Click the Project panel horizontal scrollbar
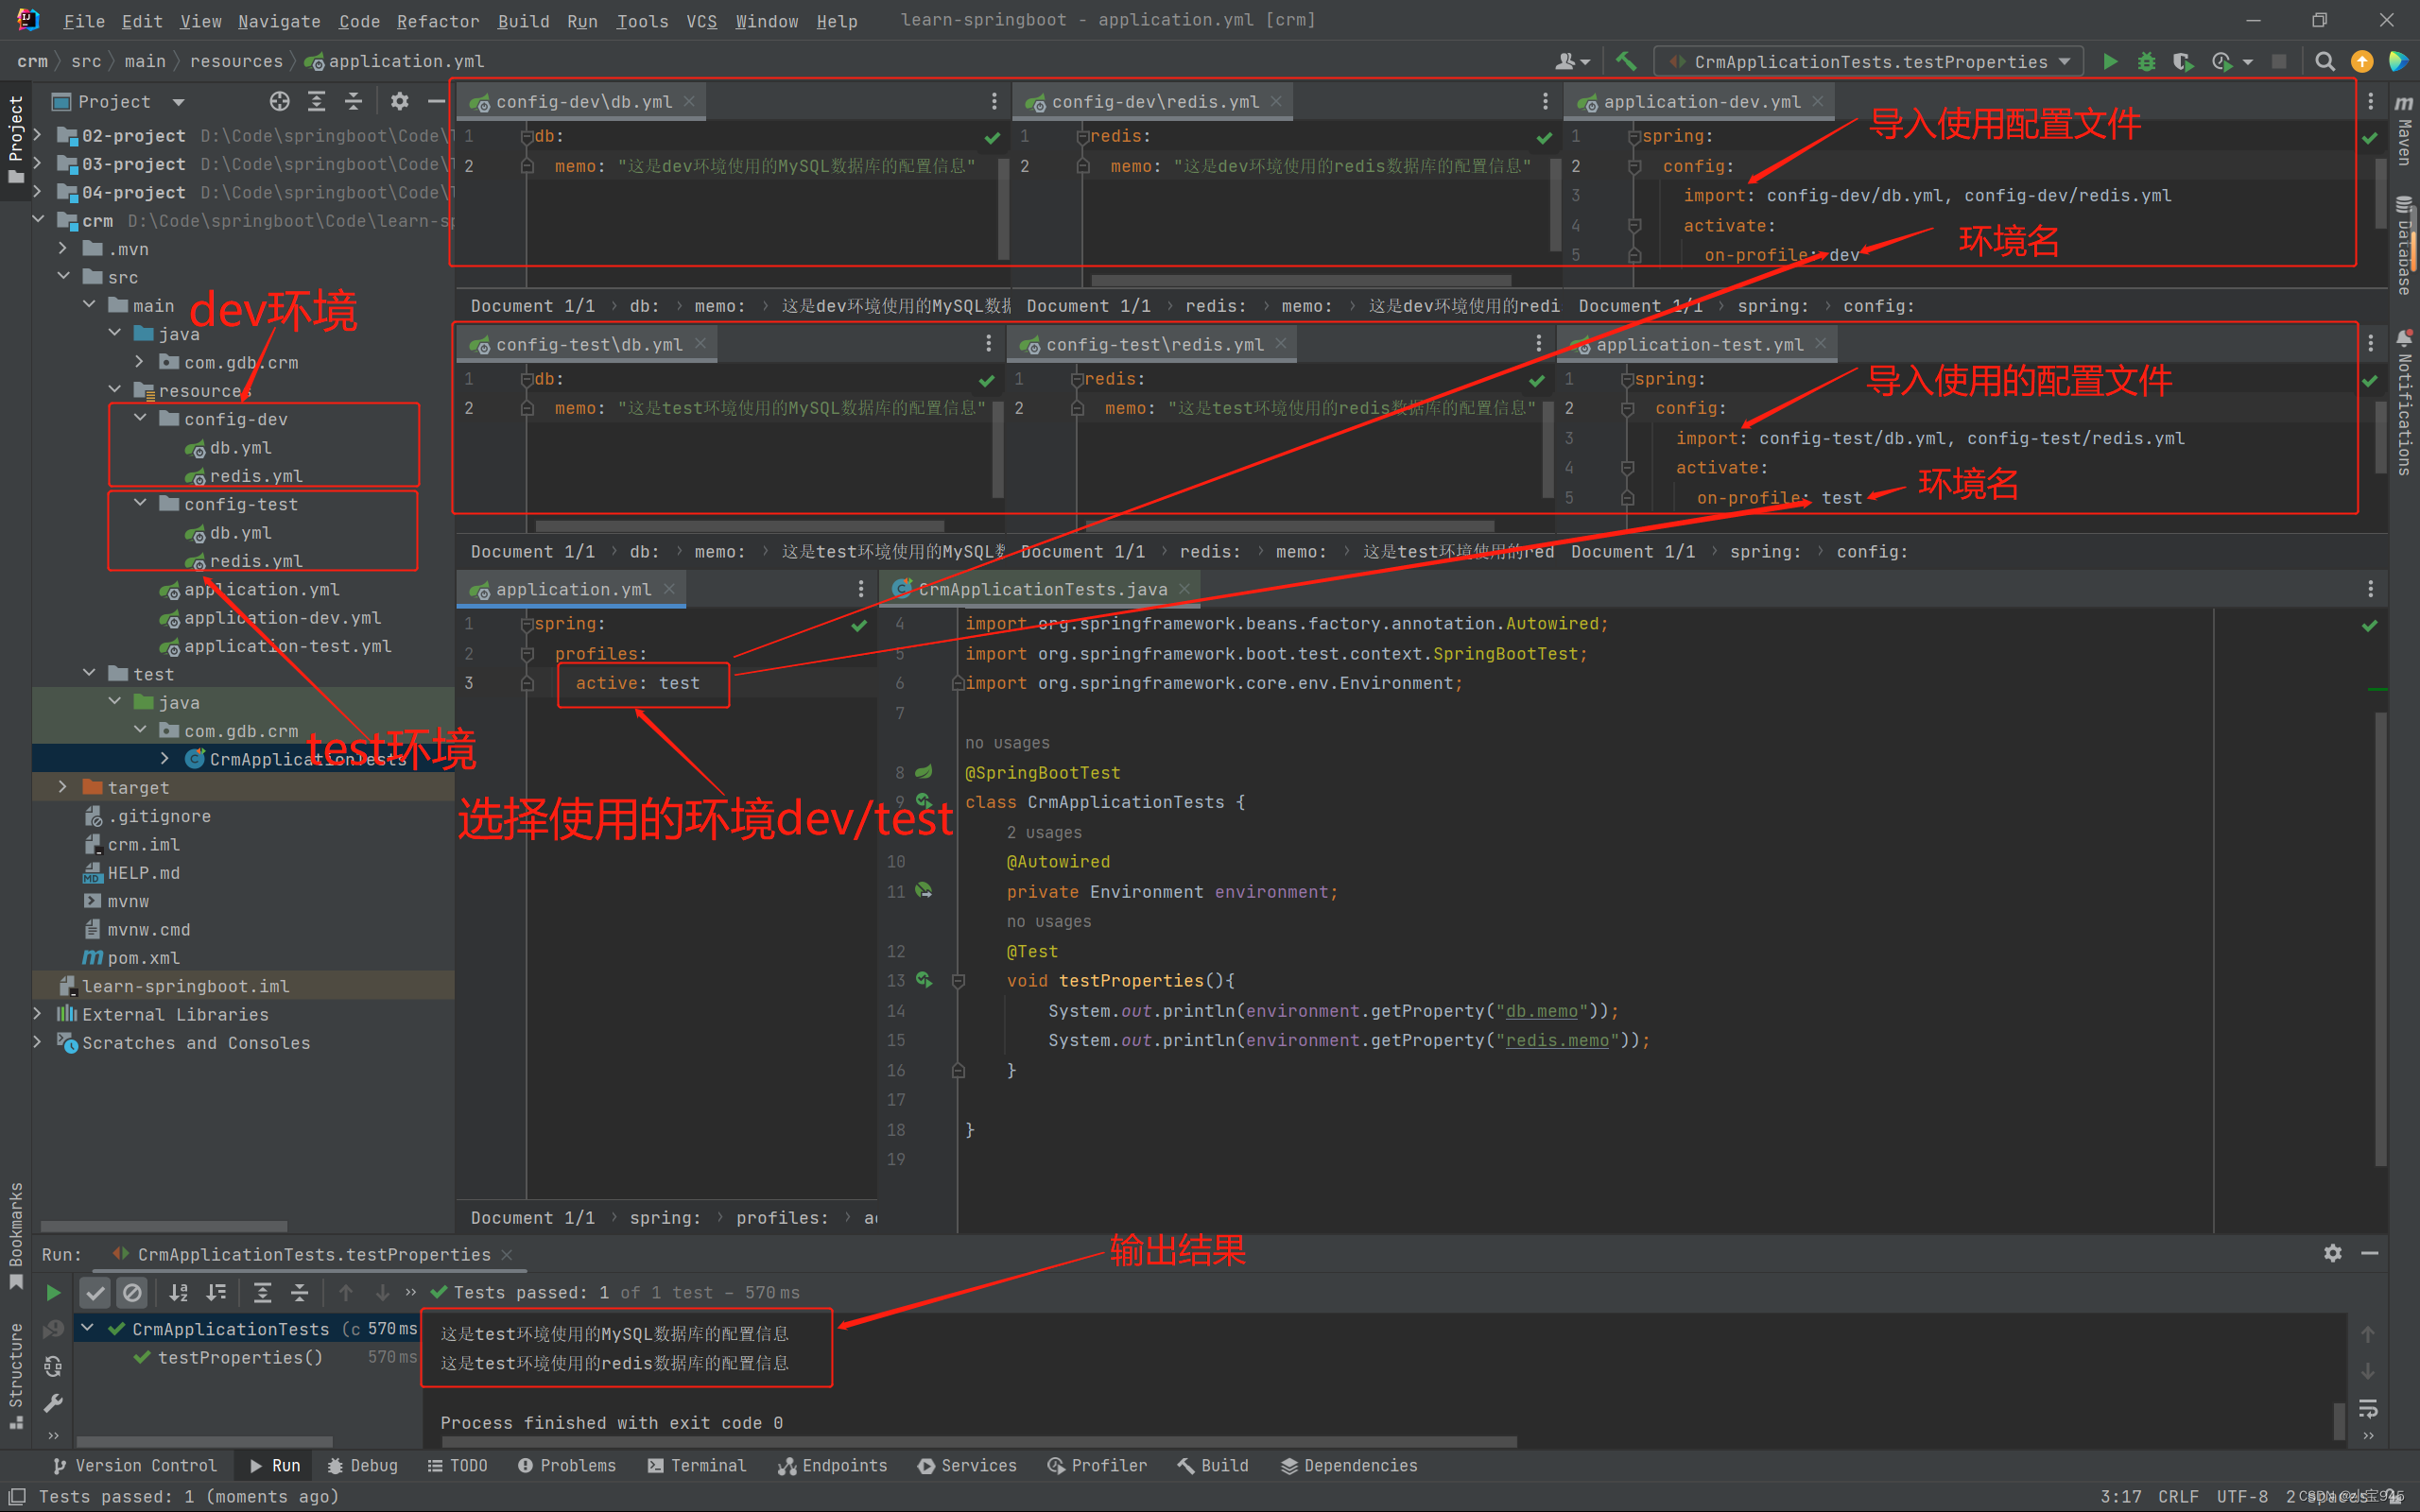The image size is (2420, 1512). (x=164, y=1225)
